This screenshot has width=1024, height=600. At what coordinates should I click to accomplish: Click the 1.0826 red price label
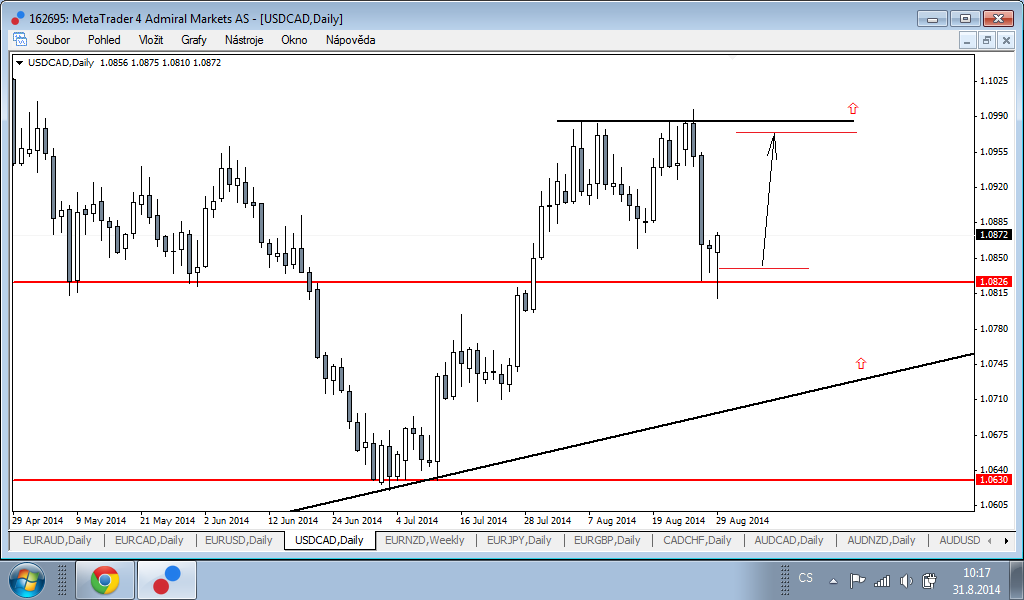pos(993,281)
